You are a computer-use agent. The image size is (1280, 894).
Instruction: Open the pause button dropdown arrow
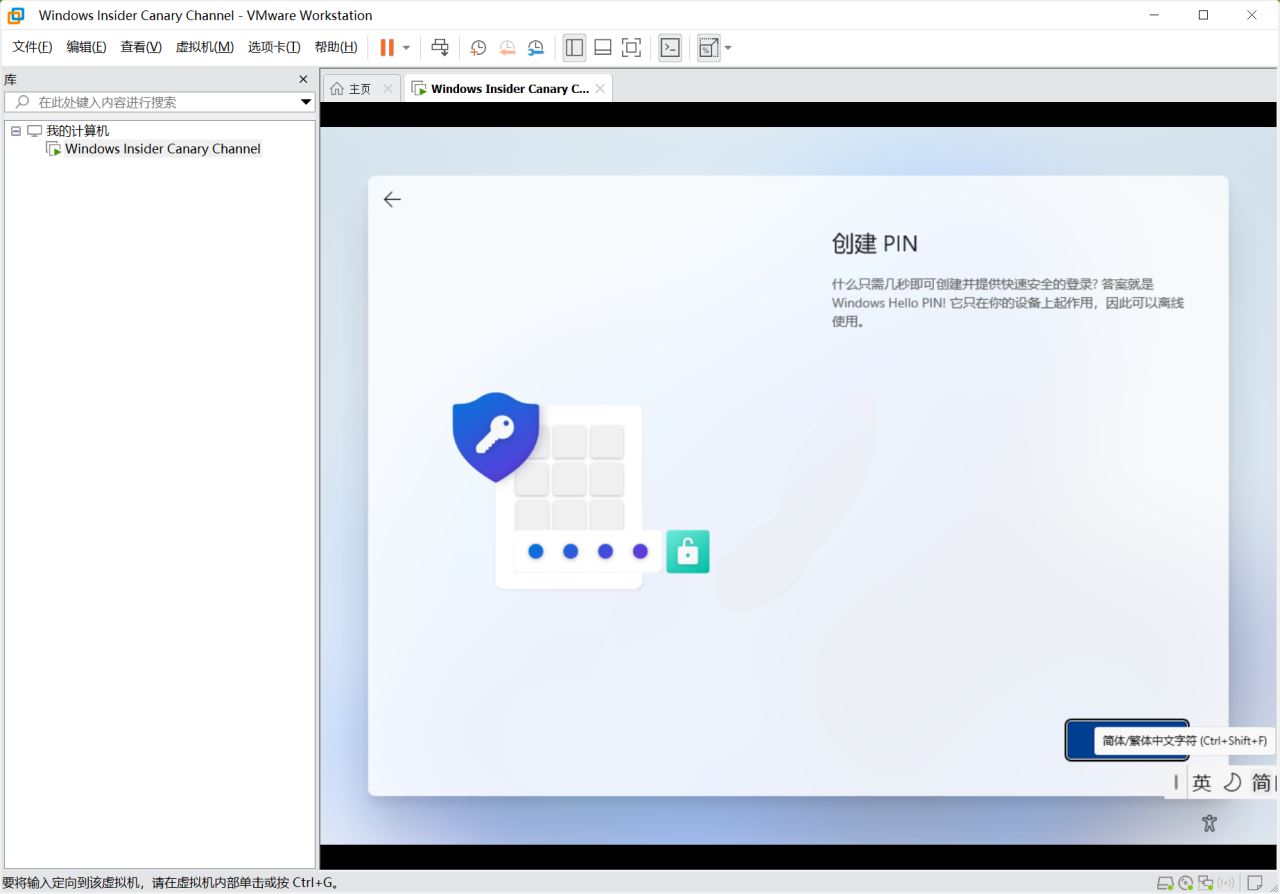click(406, 47)
